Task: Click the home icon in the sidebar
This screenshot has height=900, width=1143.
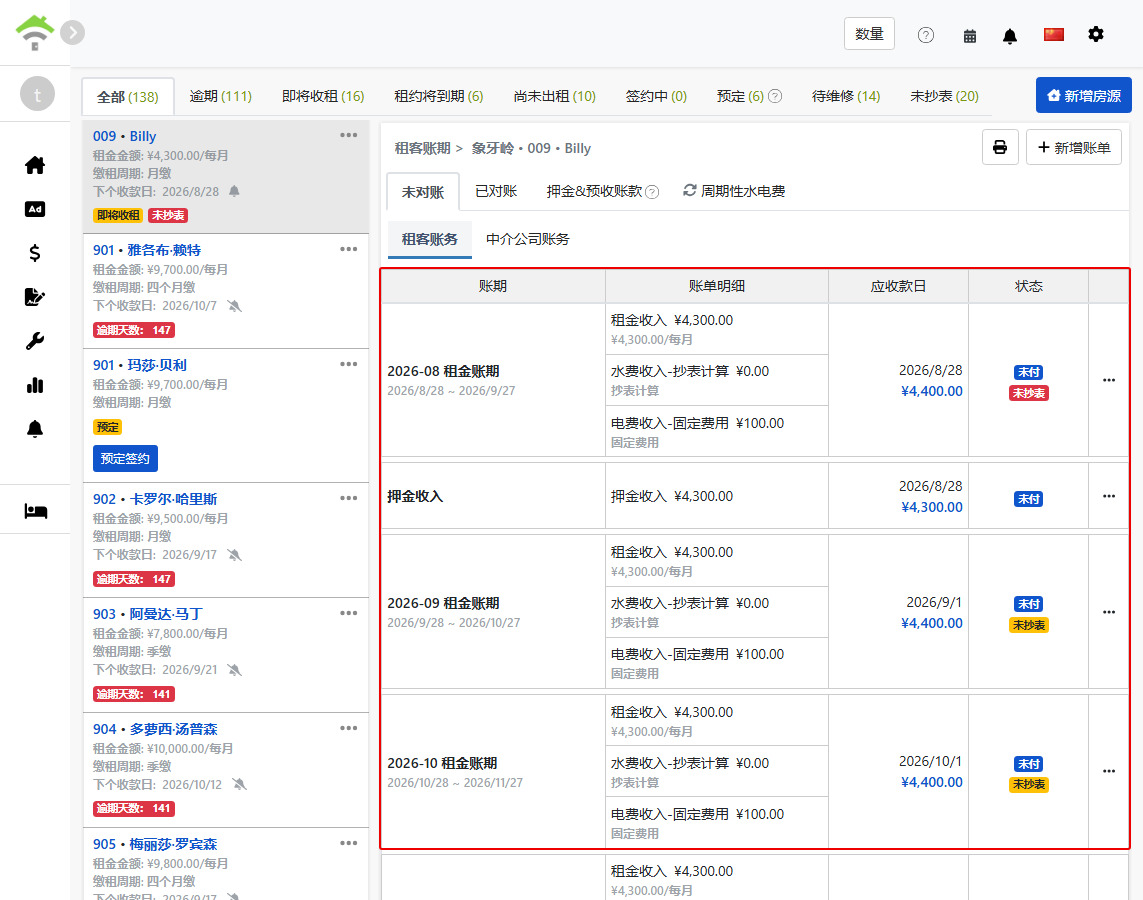Action: click(35, 165)
